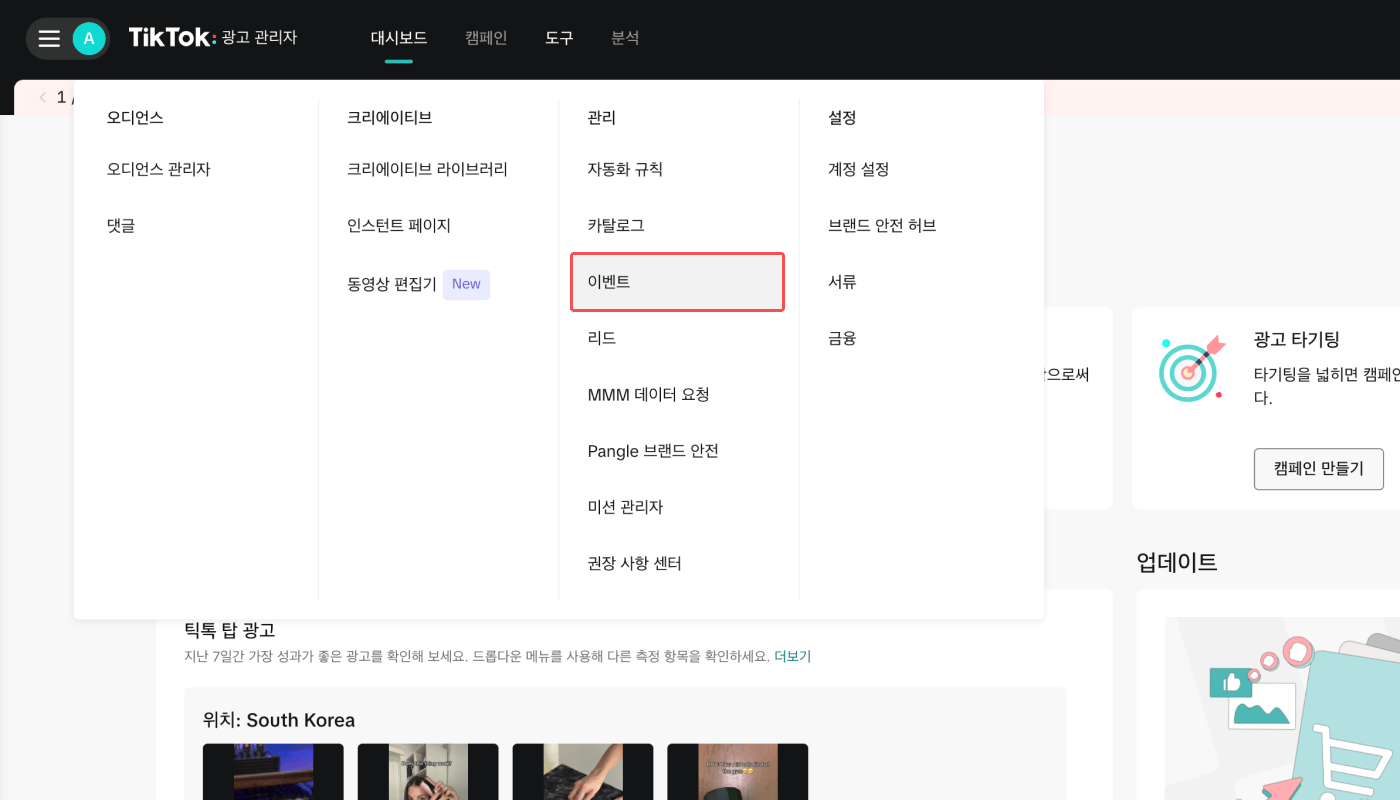Viewport: 1400px width, 800px height.
Task: Click the 오디언스 column heading
Action: coord(135,118)
